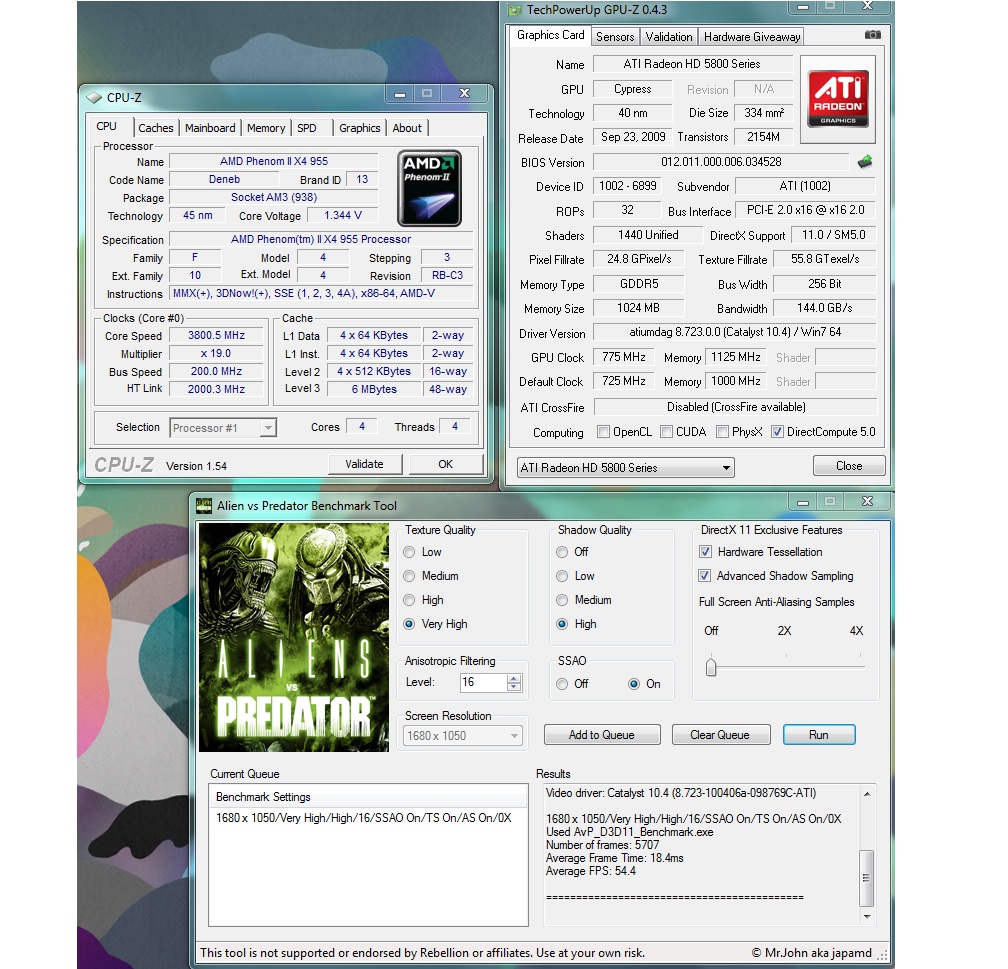The height and width of the screenshot is (969, 1008).
Task: Increase the anisotropic filtering level with the up arrow
Action: click(x=514, y=678)
